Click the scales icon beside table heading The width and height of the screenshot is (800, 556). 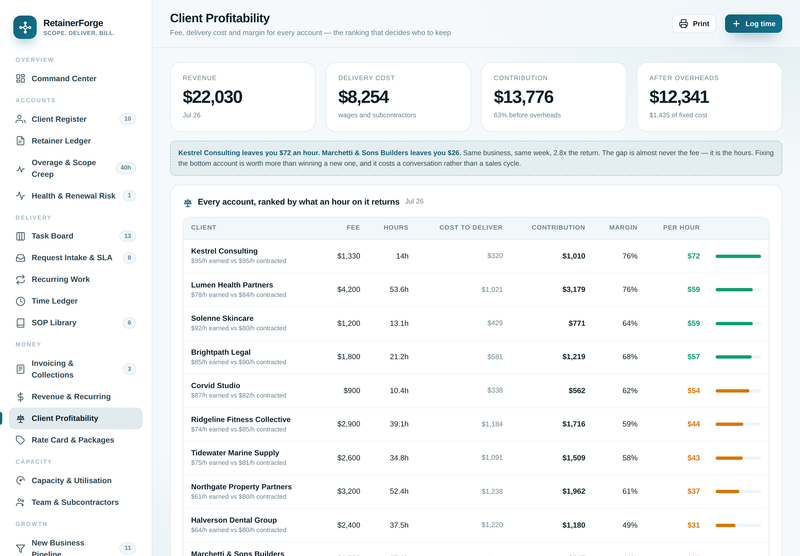click(187, 203)
